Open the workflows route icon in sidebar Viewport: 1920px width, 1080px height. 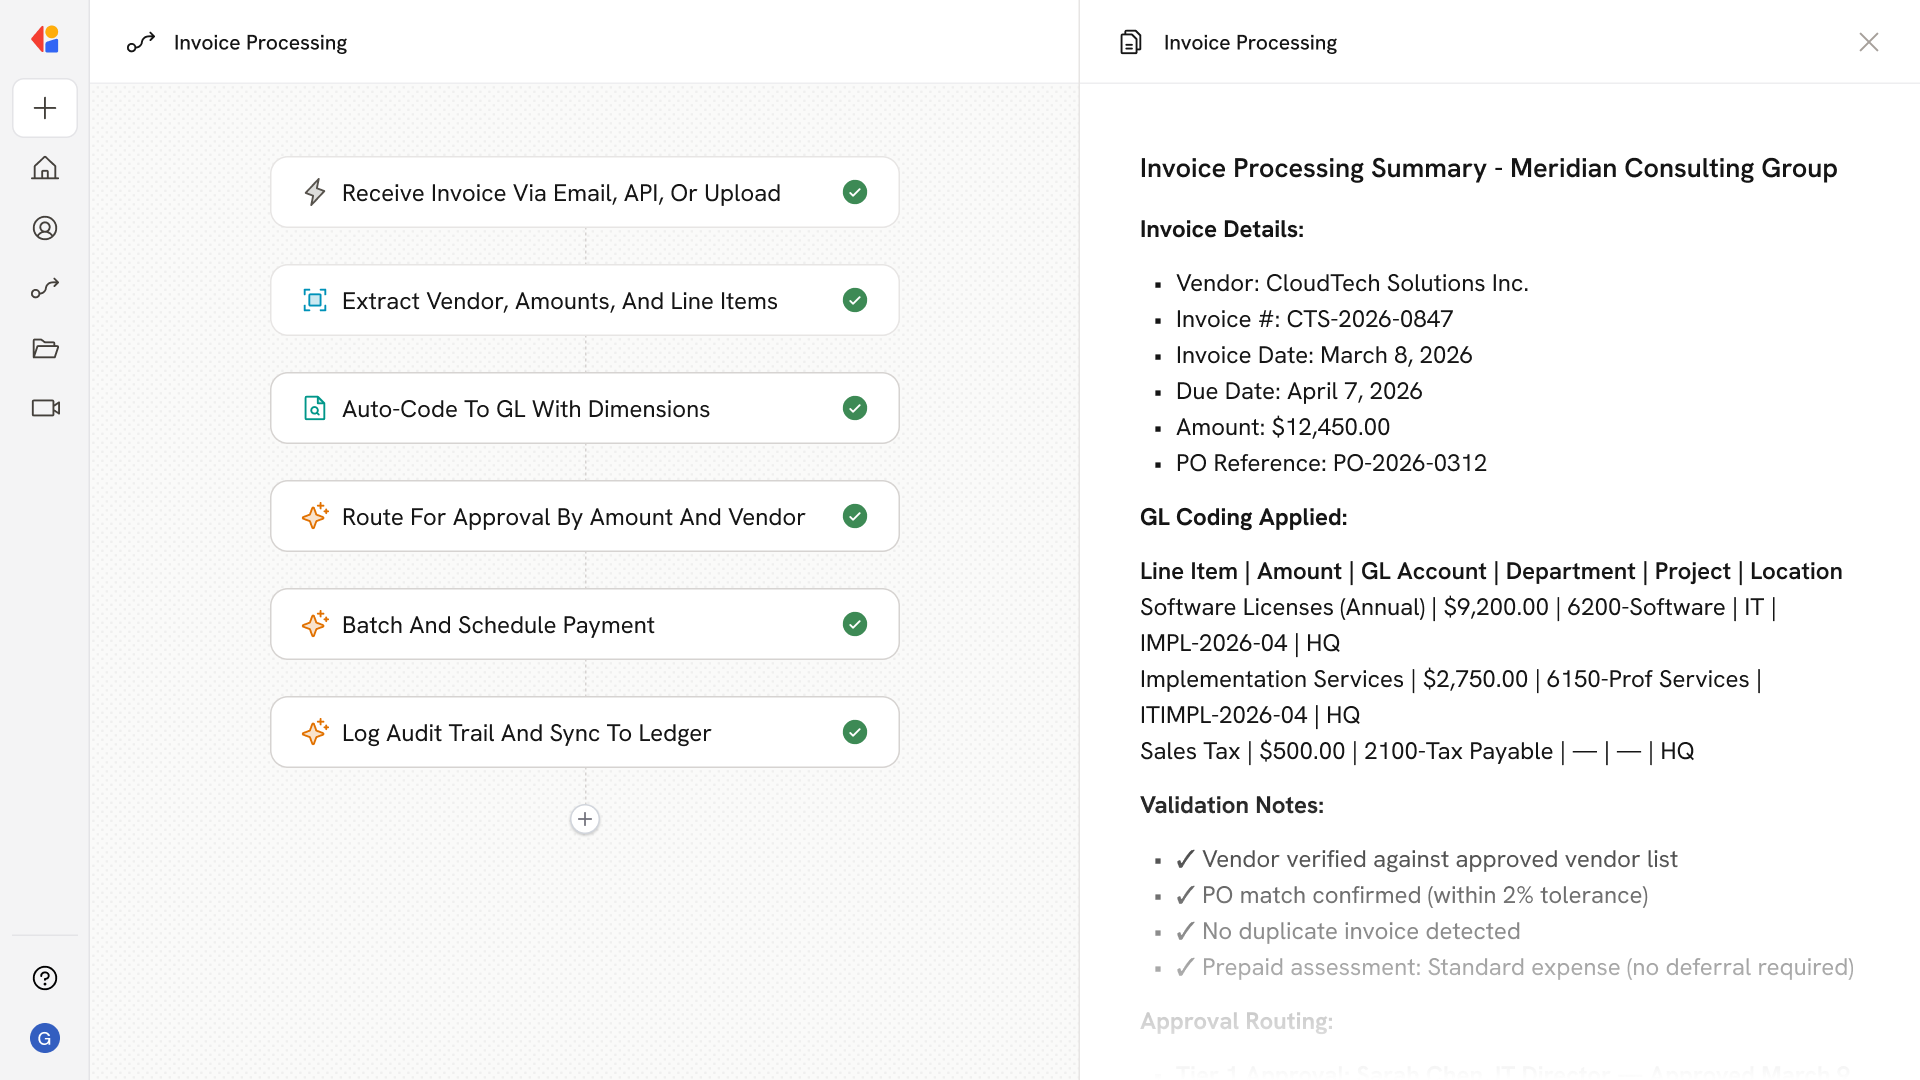tap(45, 288)
